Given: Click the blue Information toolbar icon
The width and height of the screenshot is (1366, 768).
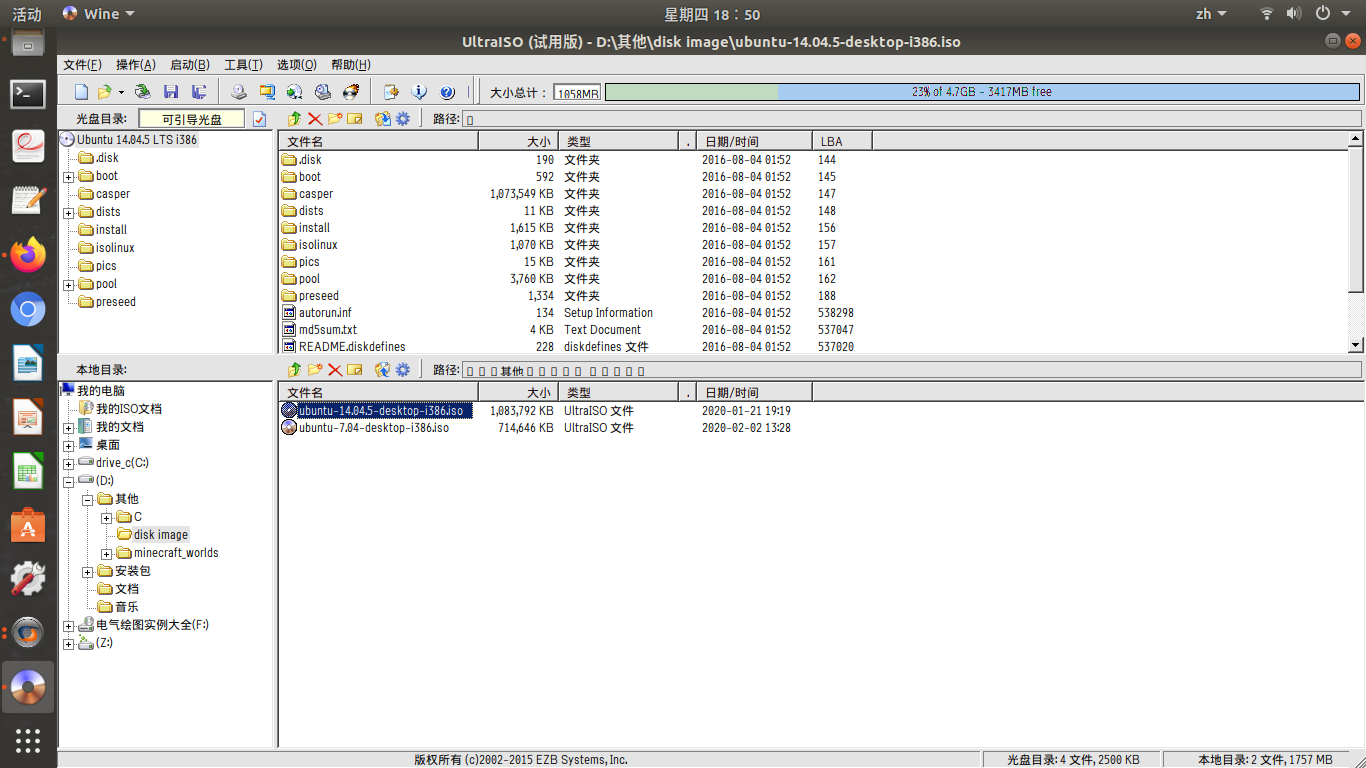Looking at the screenshot, I should tap(419, 92).
